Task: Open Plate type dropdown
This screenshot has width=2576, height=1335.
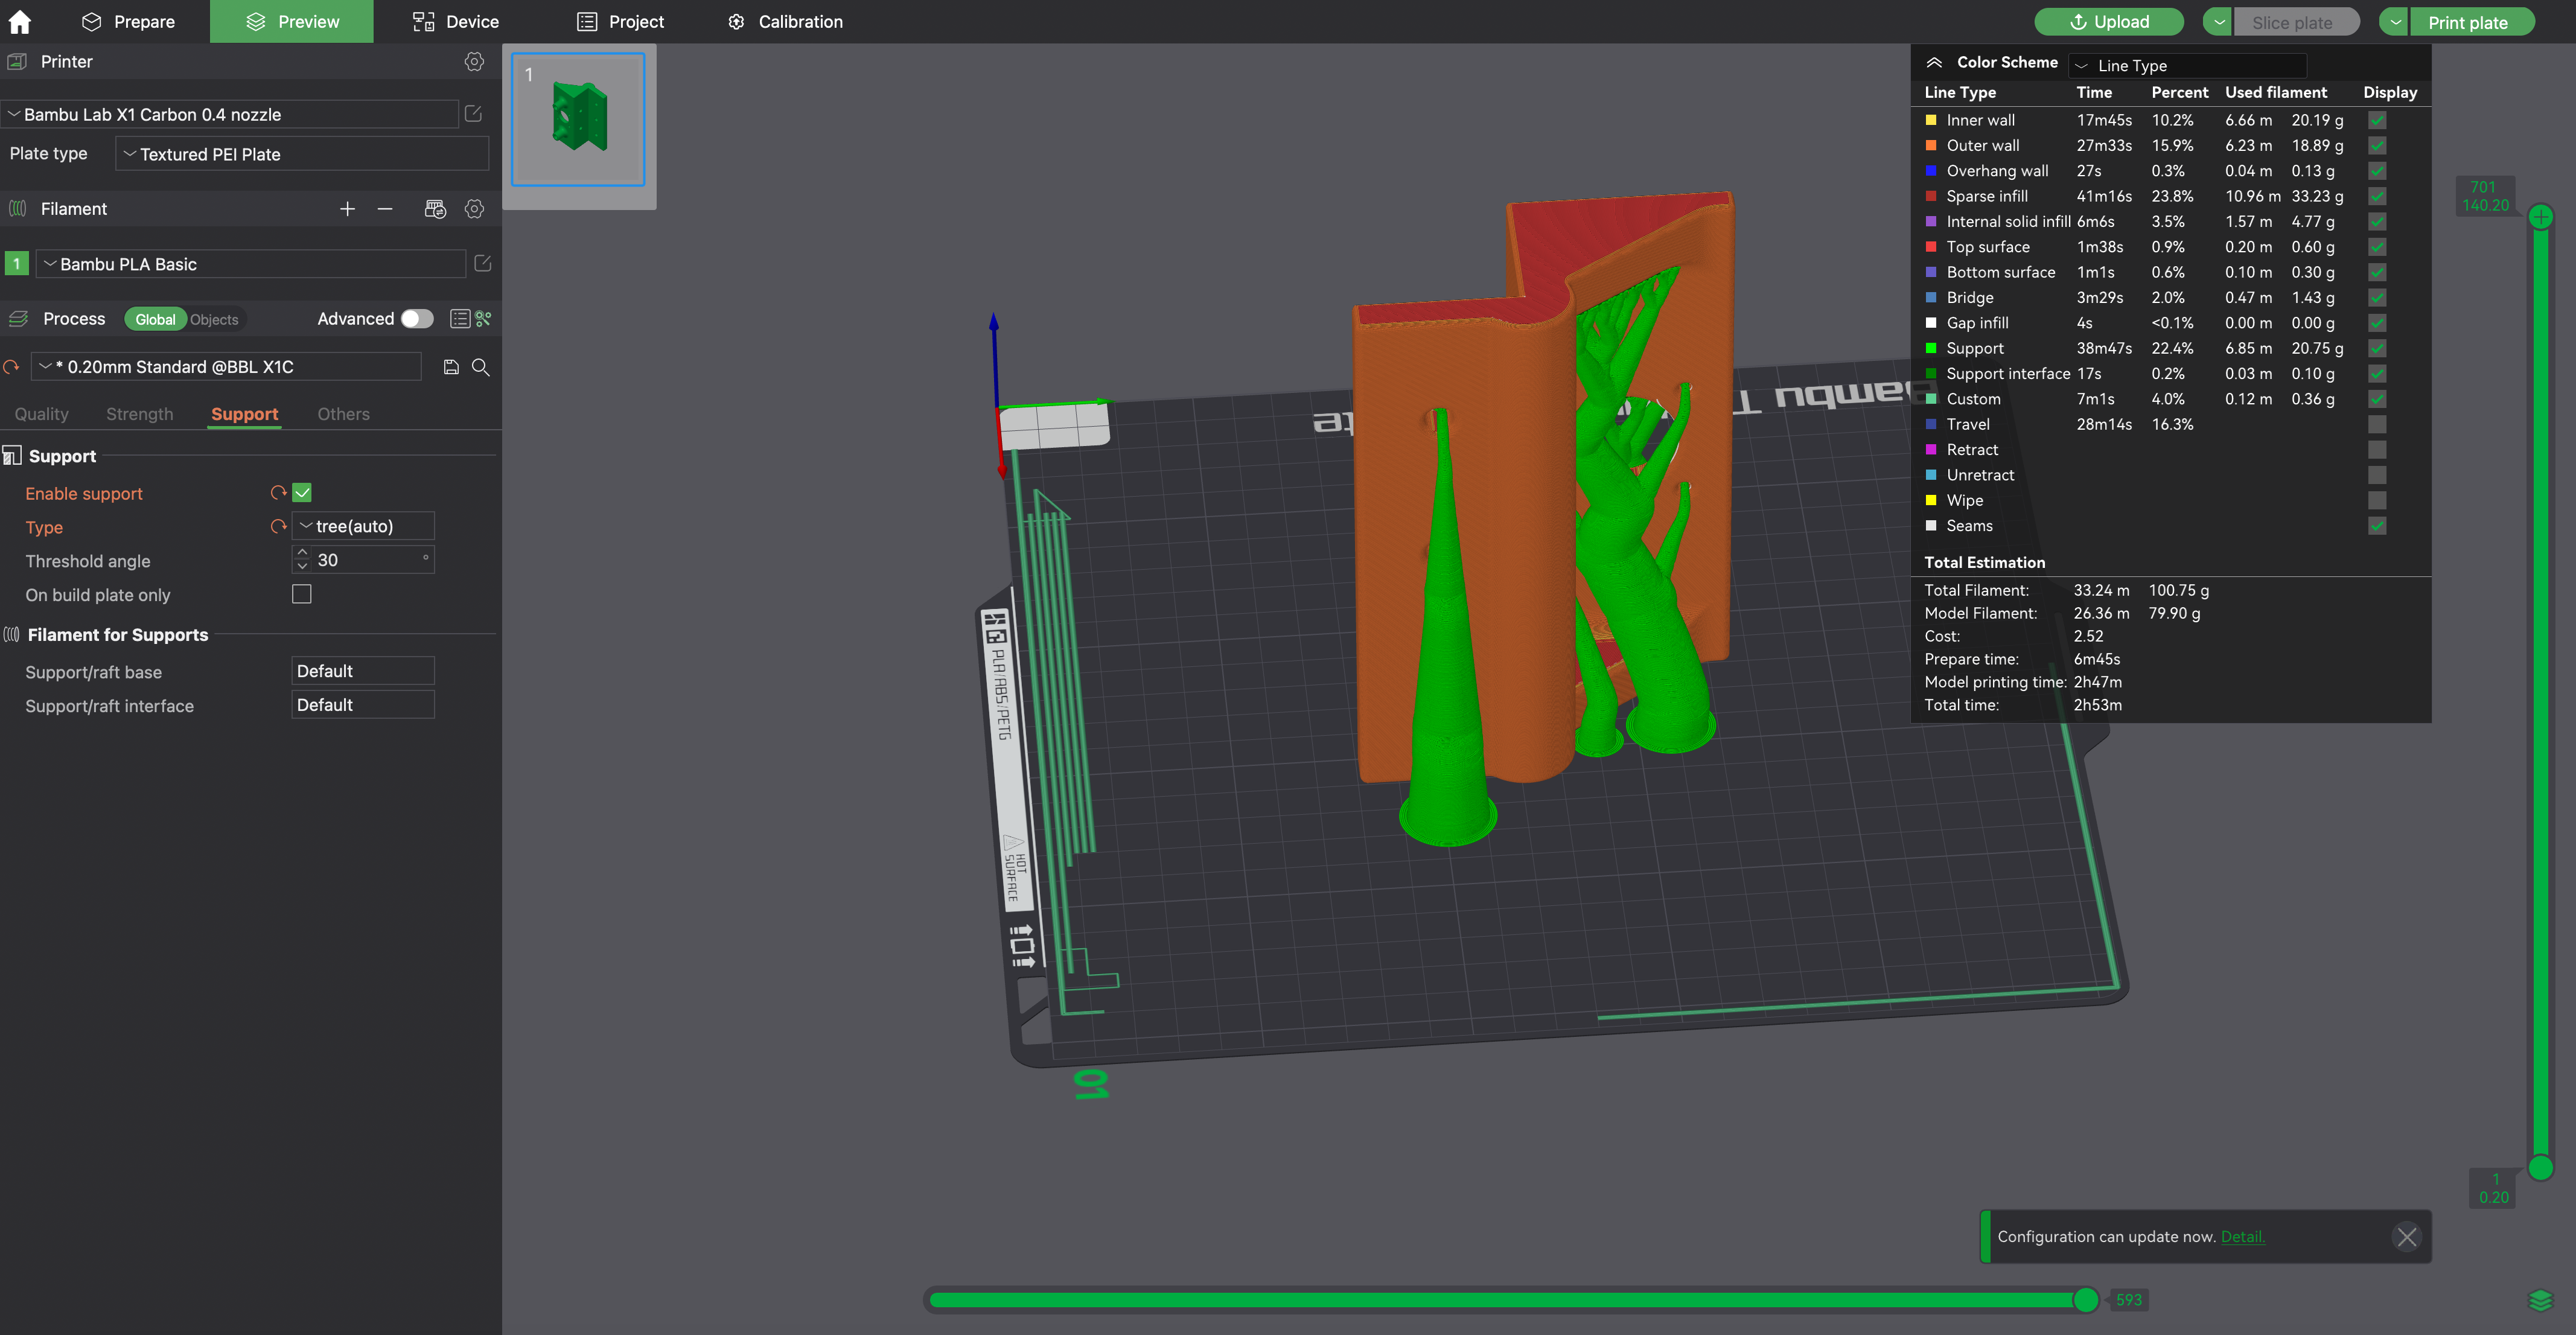Action: point(302,154)
